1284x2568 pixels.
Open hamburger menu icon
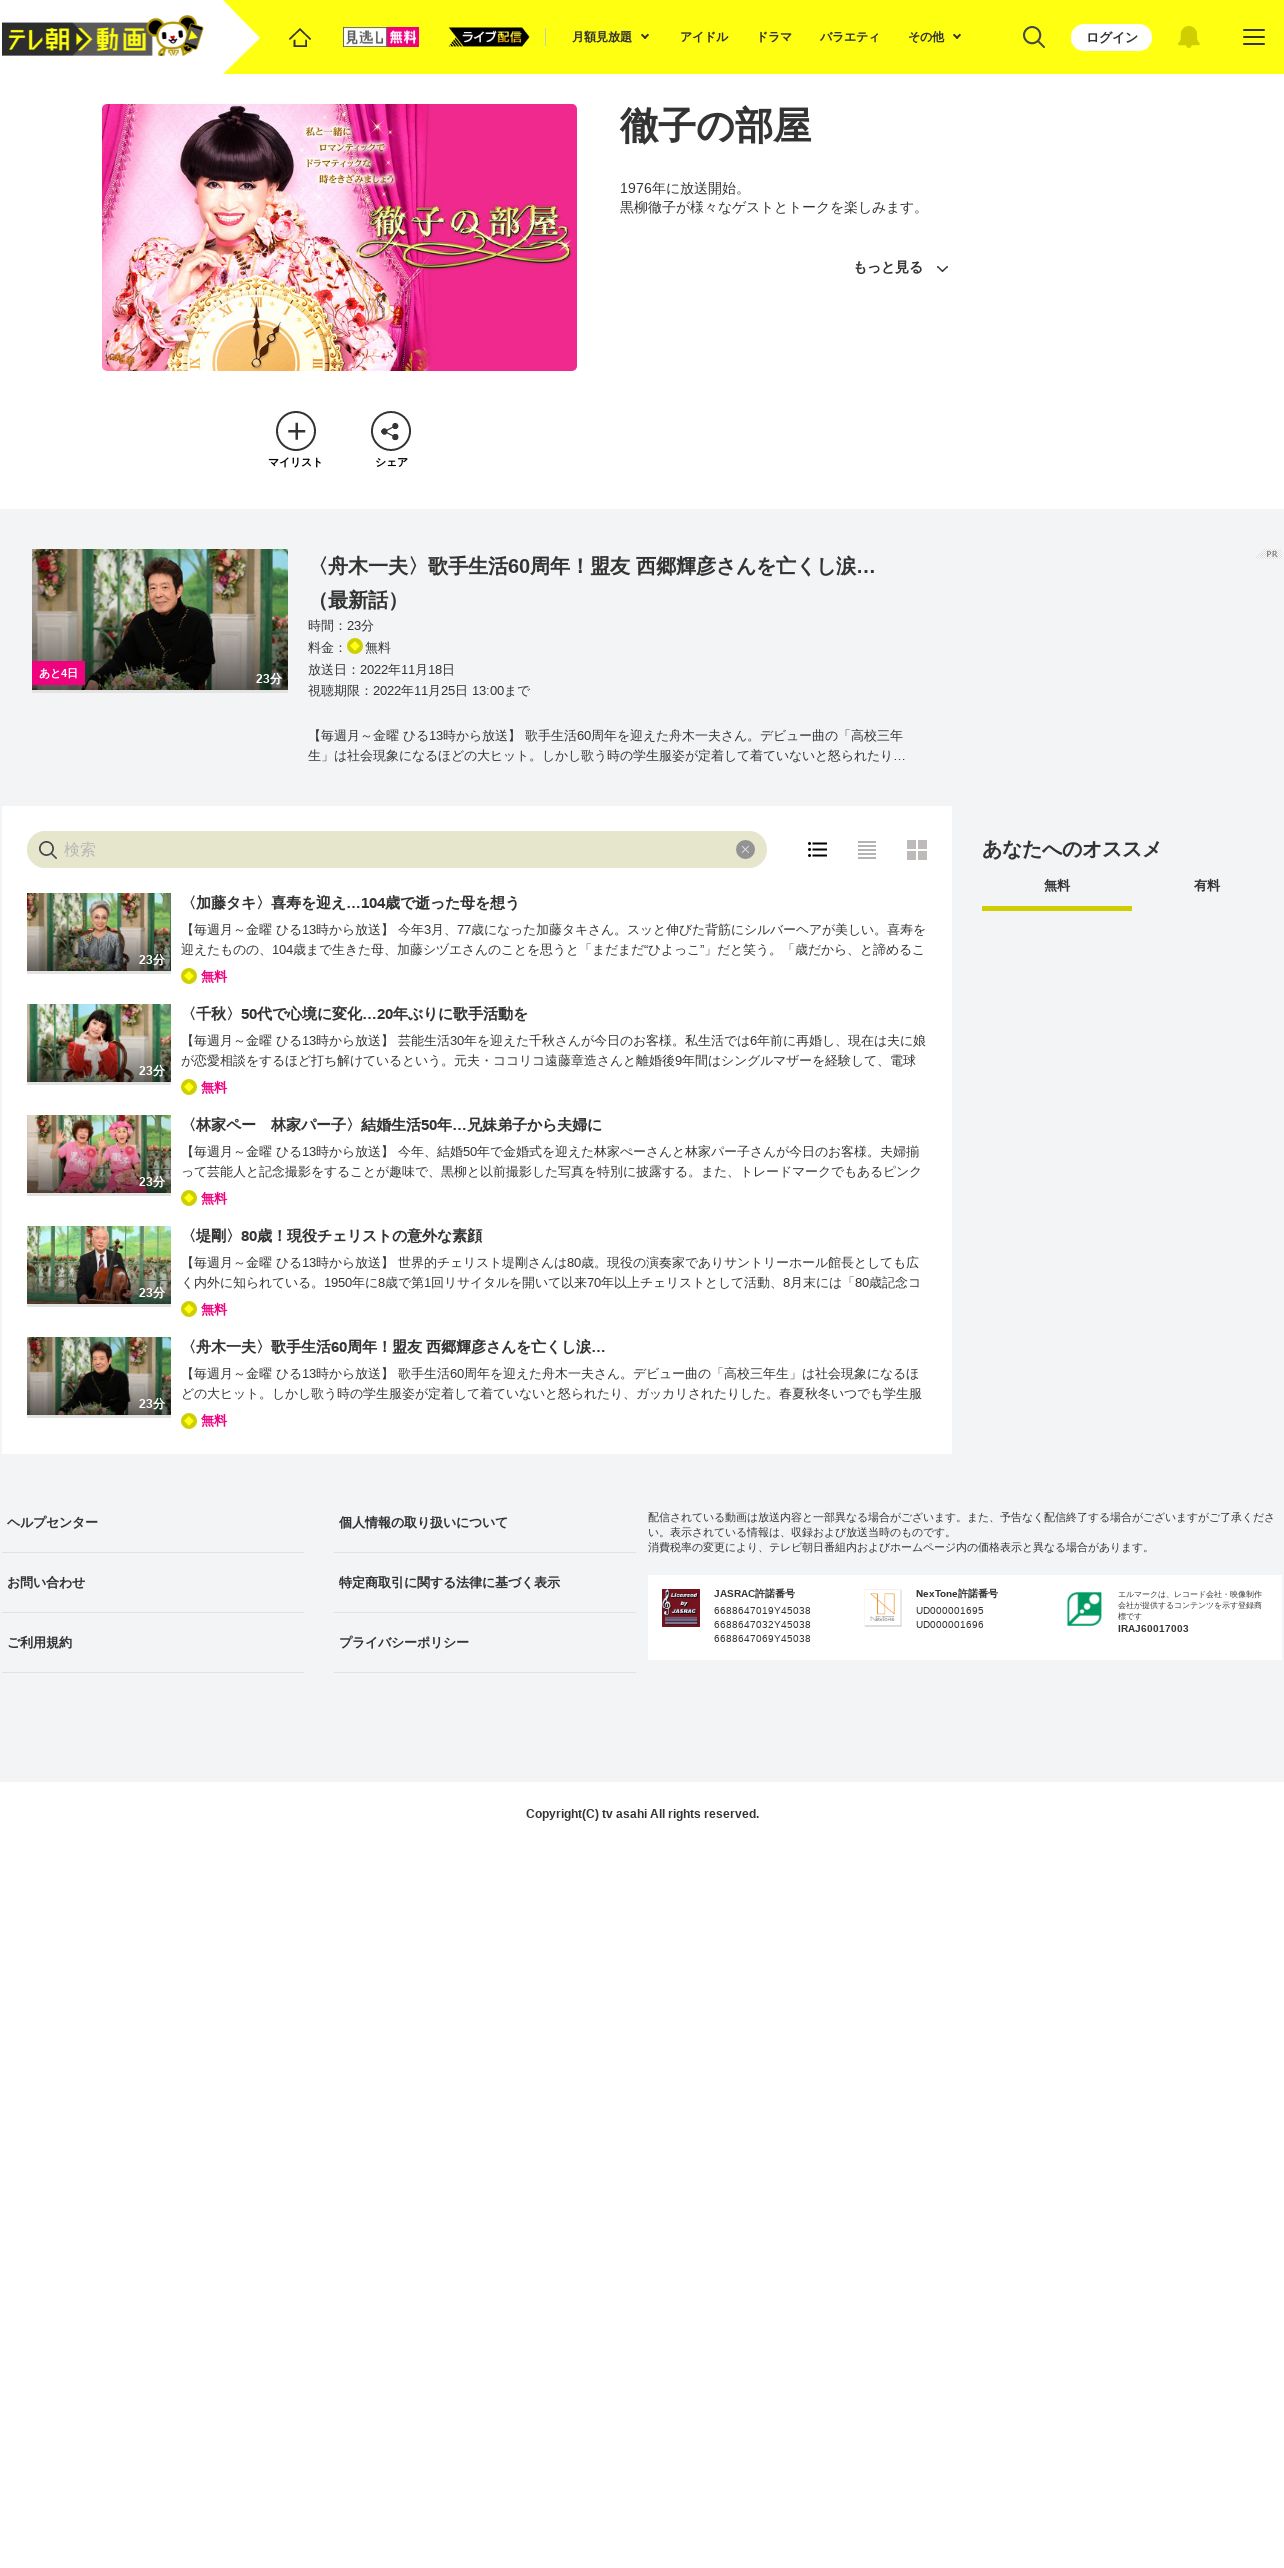(x=1254, y=37)
